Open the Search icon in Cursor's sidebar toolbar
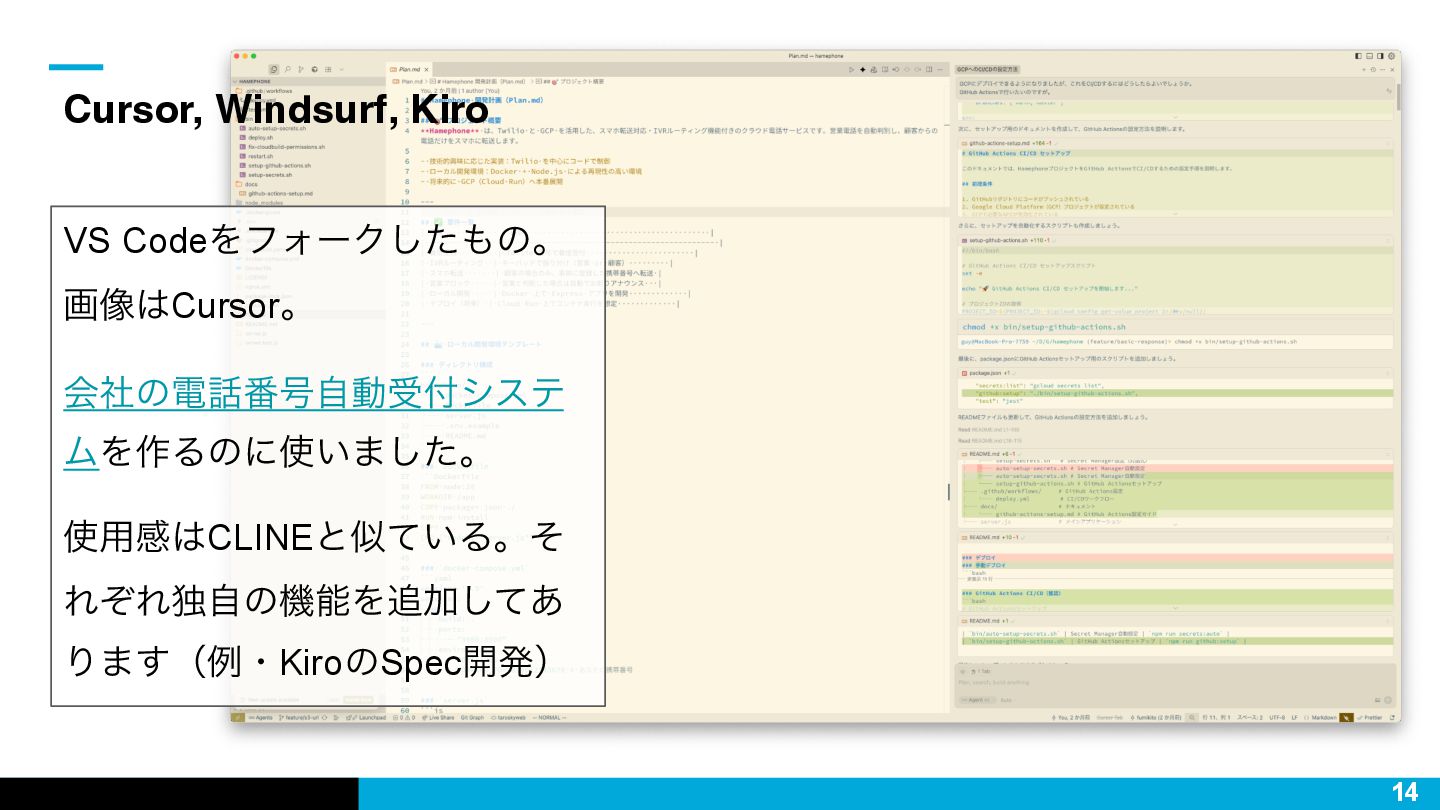Image resolution: width=1440 pixels, height=810 pixels. 287,69
